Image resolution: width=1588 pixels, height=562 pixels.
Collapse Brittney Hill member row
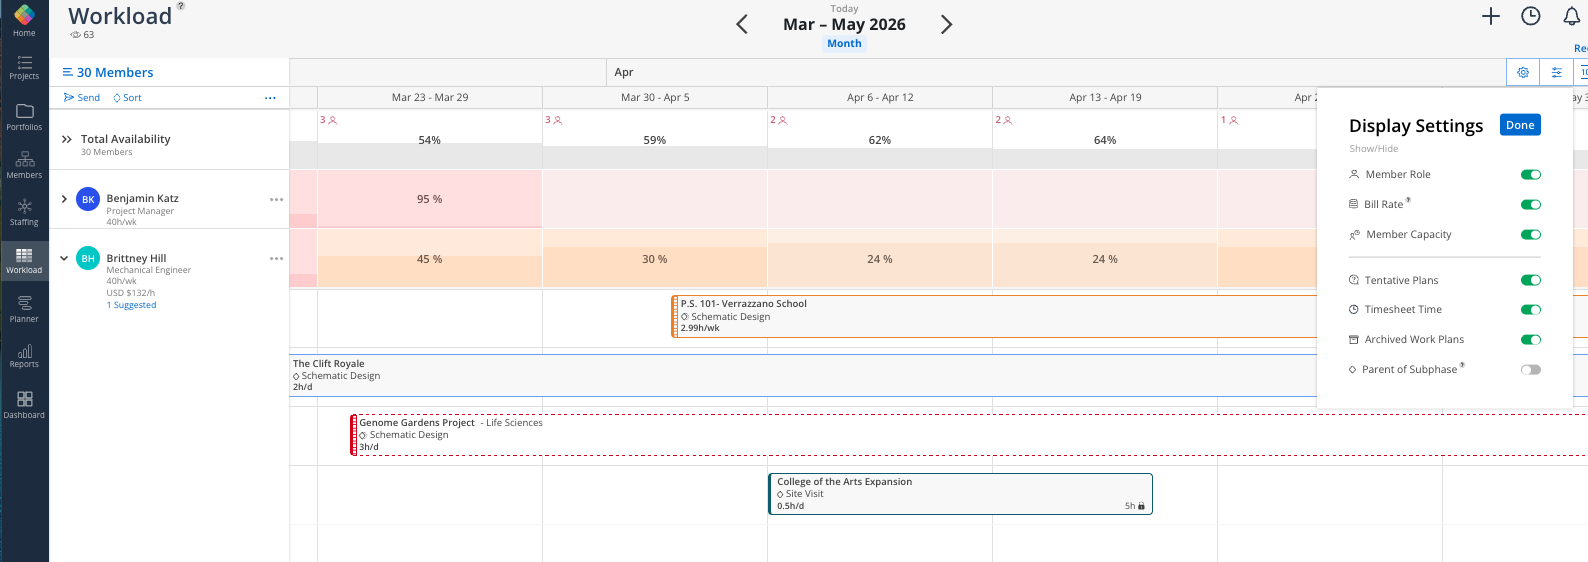pos(64,258)
